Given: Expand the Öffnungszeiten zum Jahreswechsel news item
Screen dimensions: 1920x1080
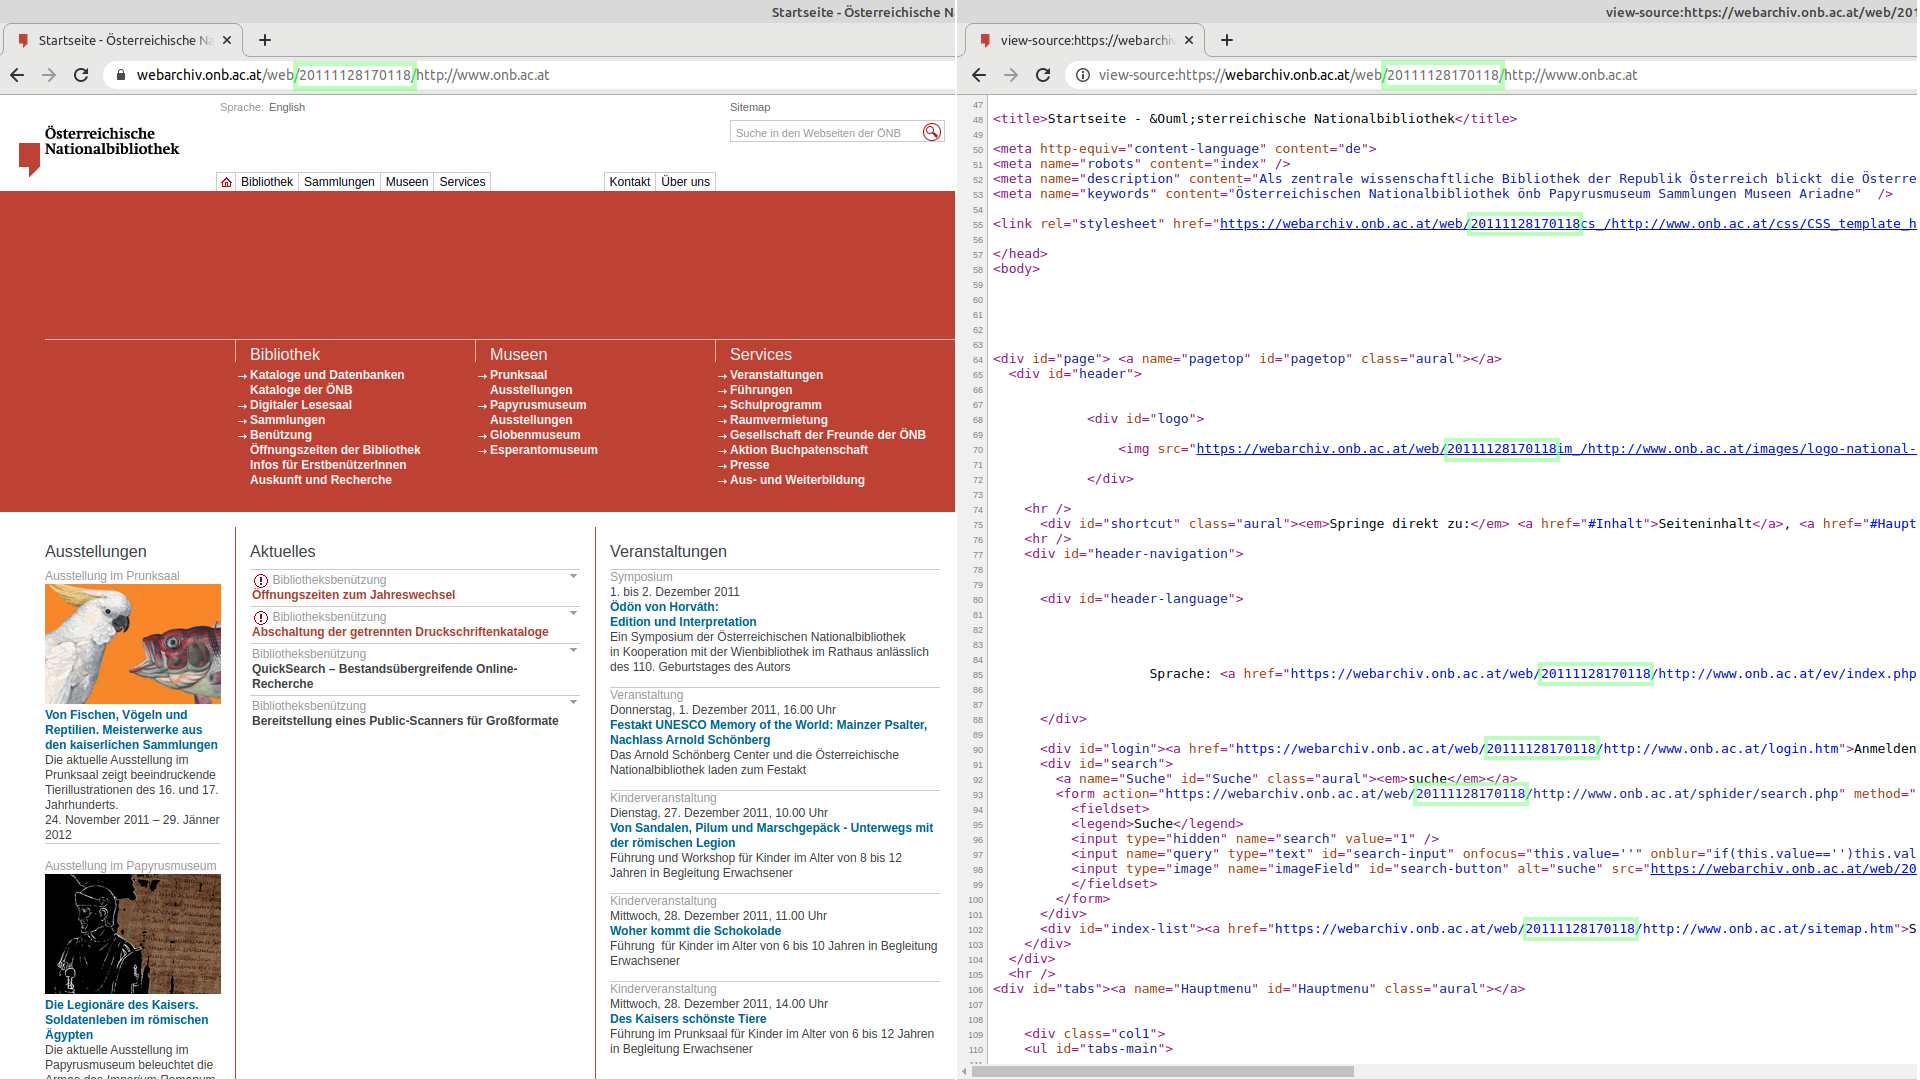Looking at the screenshot, I should pos(574,576).
